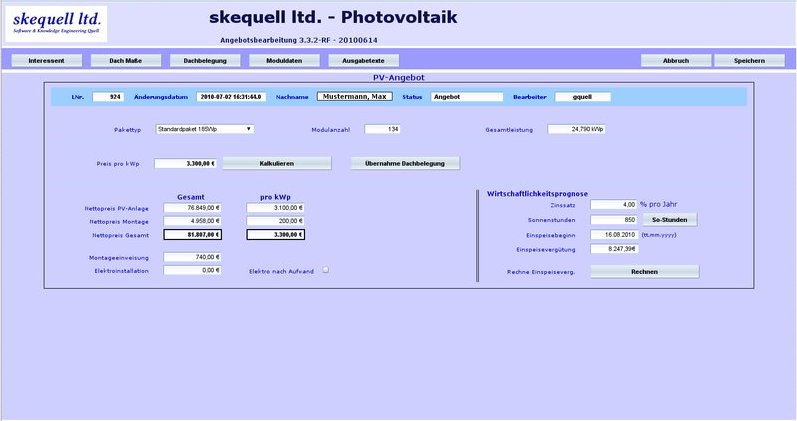The image size is (797, 421).
Task: Save with the Speichern button
Action: [749, 61]
